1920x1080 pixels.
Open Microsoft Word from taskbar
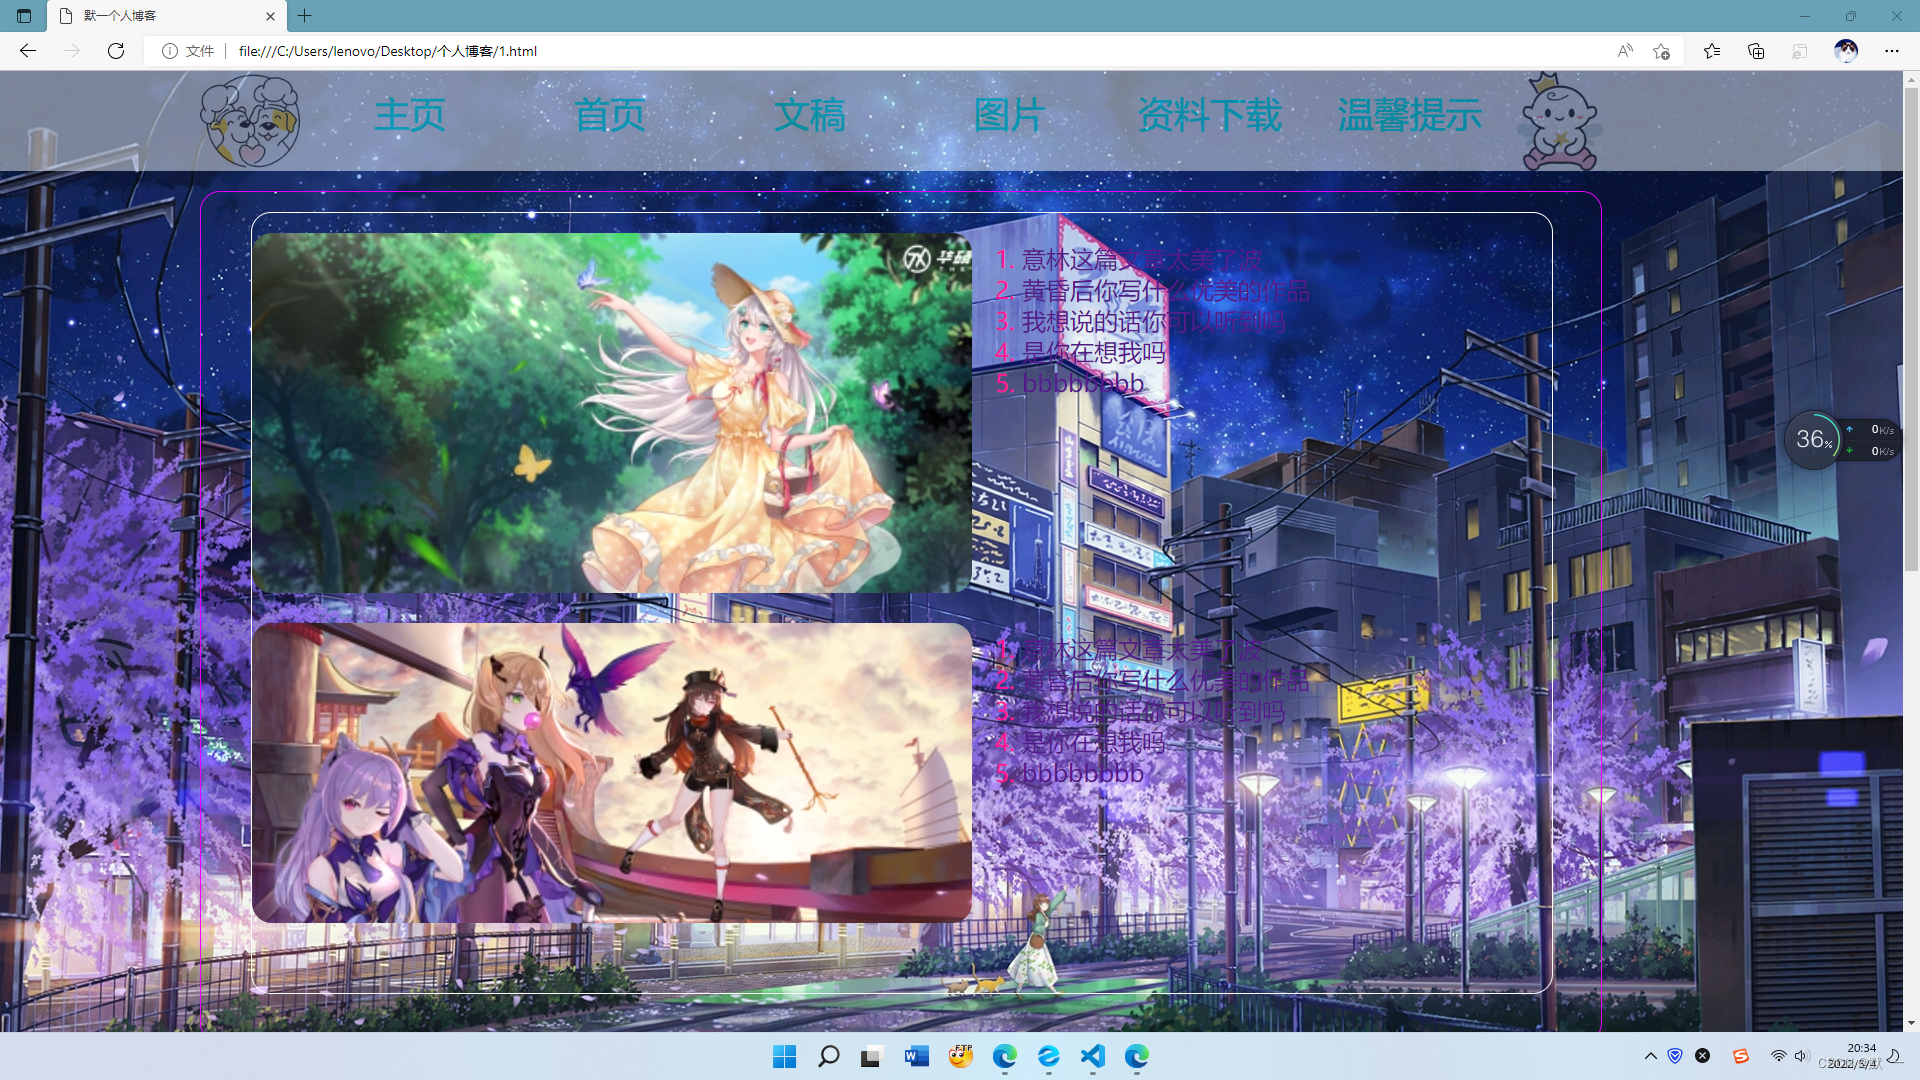[916, 1056]
